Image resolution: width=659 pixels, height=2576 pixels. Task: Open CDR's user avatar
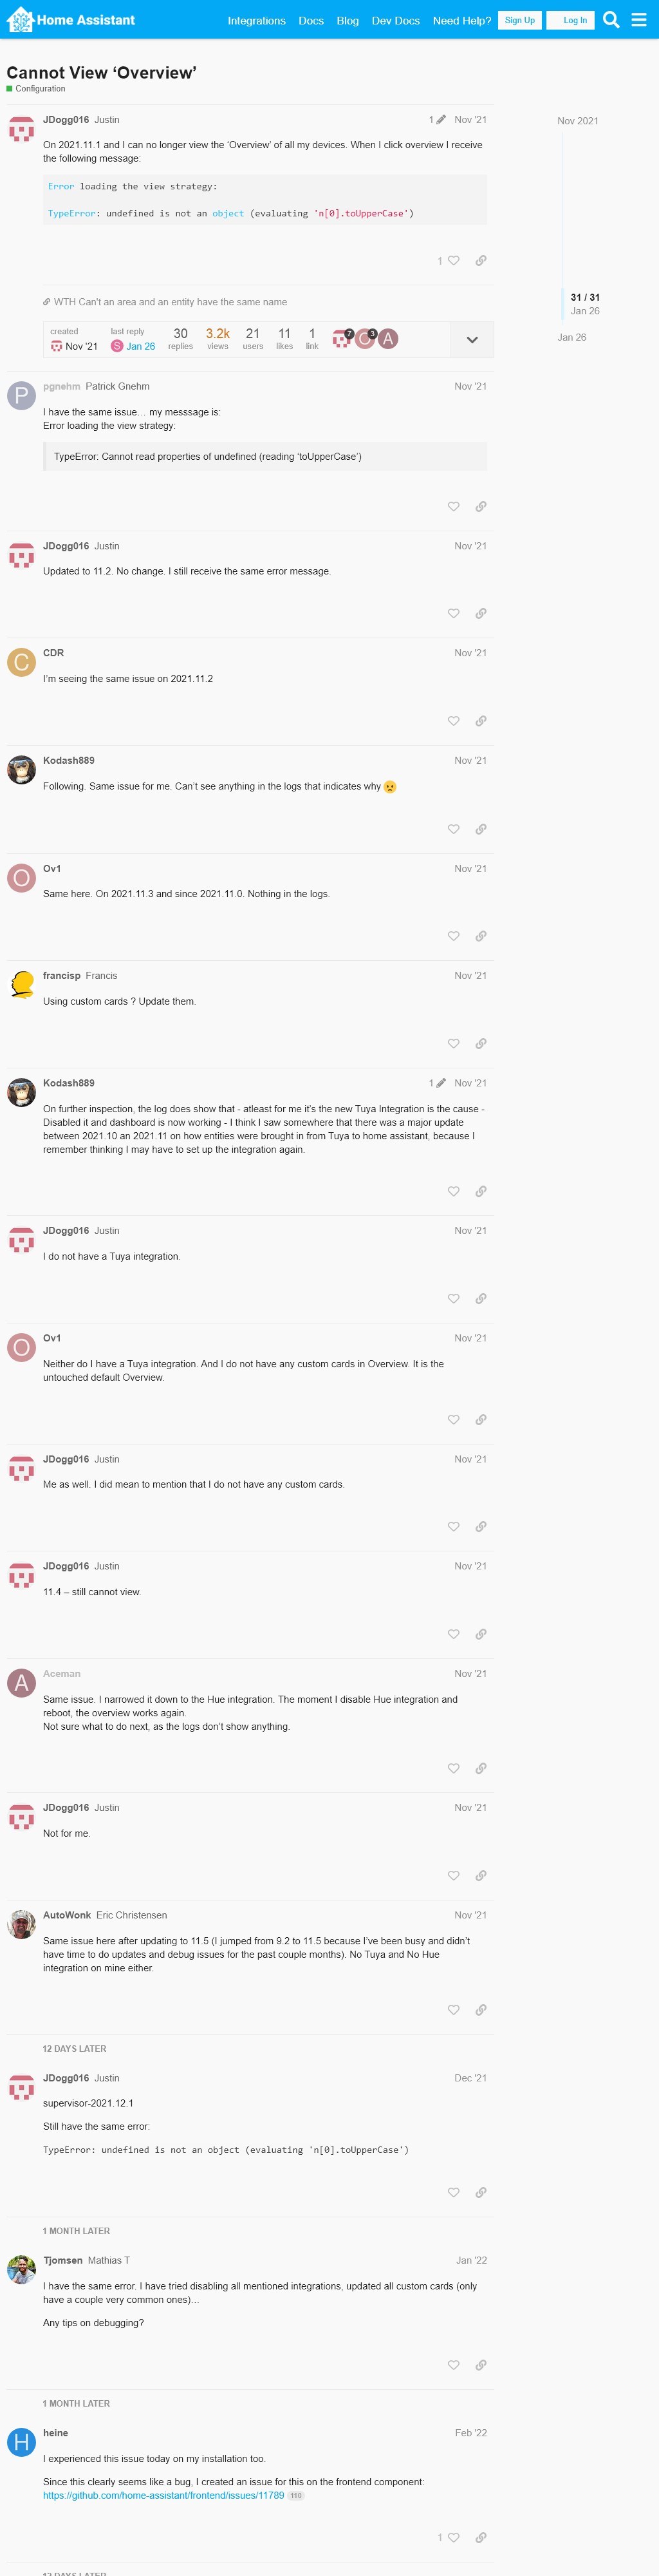(21, 662)
